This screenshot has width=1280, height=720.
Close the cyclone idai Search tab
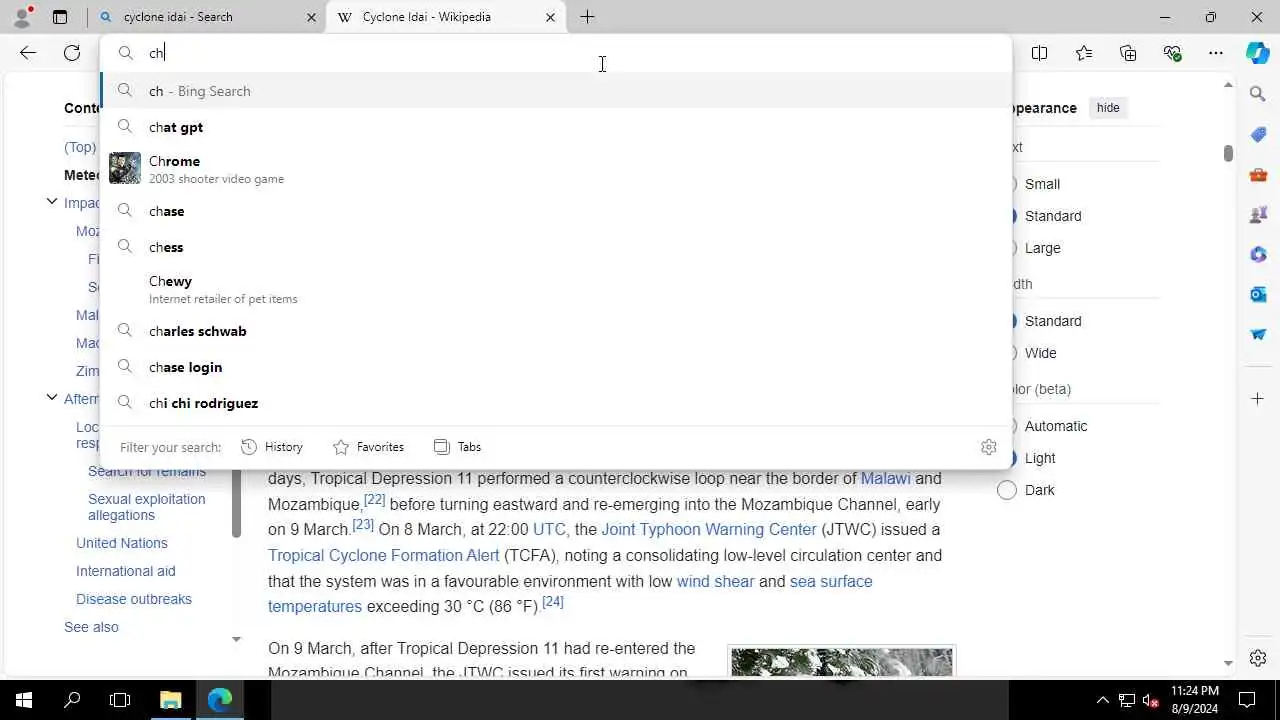(x=311, y=17)
